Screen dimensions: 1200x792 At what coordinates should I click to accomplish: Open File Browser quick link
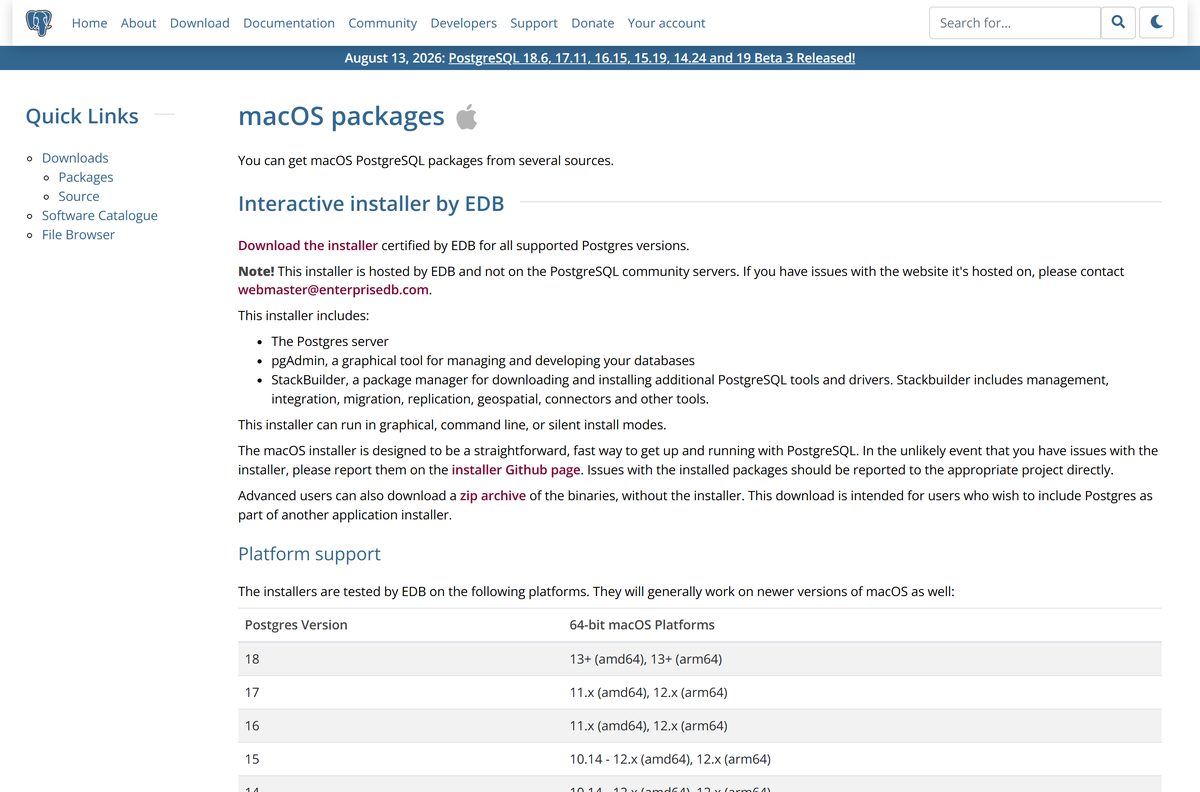pos(78,234)
